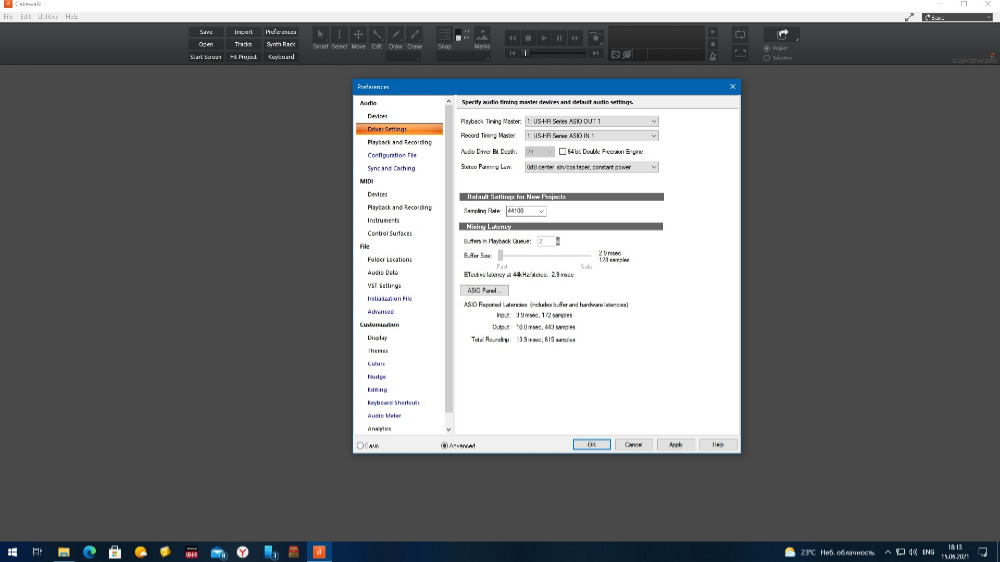
Task: Open Windows Start menu
Action: 12,552
